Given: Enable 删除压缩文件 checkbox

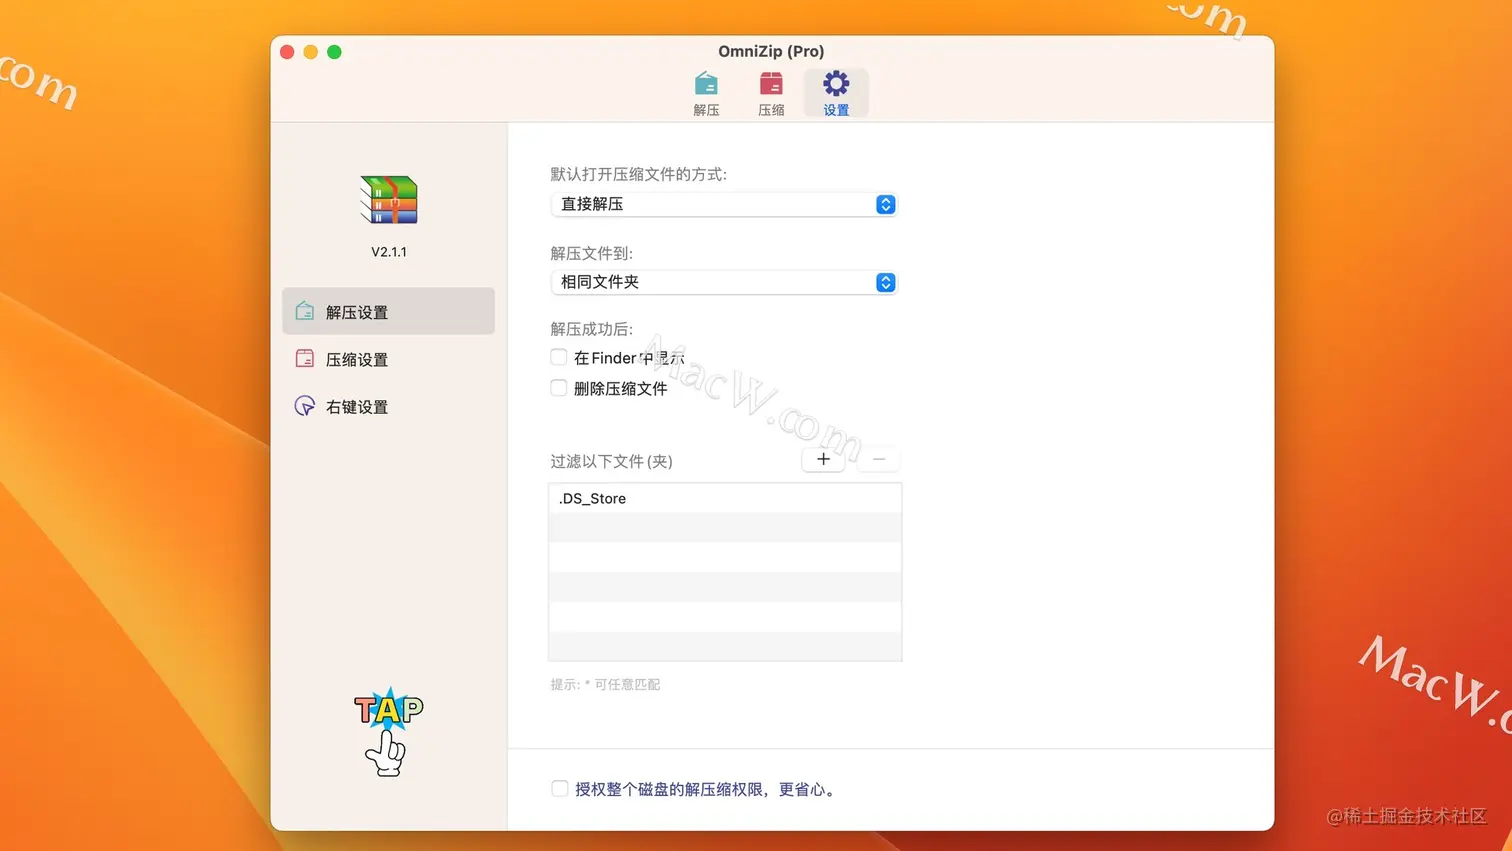Looking at the screenshot, I should (559, 388).
